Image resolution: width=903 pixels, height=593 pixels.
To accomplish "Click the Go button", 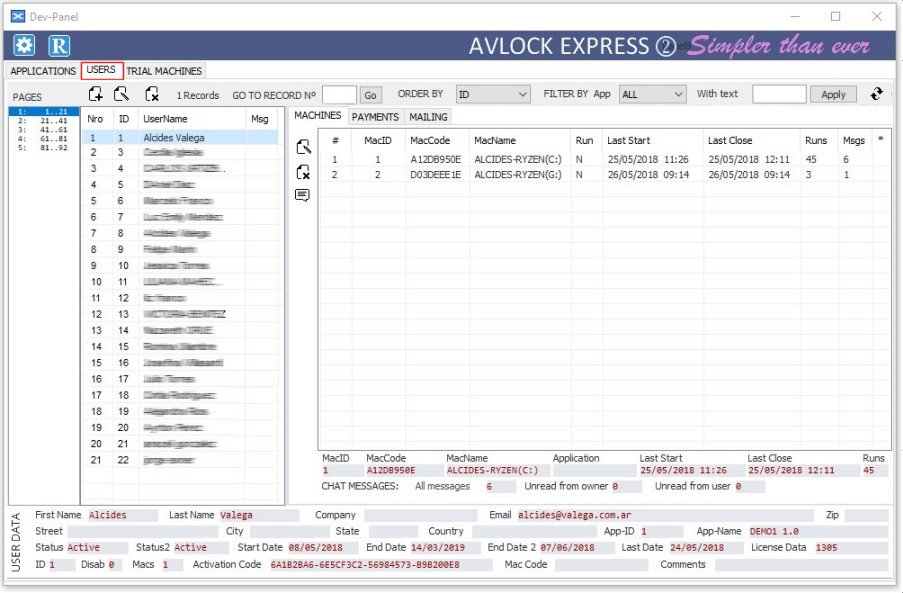I will 370,95.
